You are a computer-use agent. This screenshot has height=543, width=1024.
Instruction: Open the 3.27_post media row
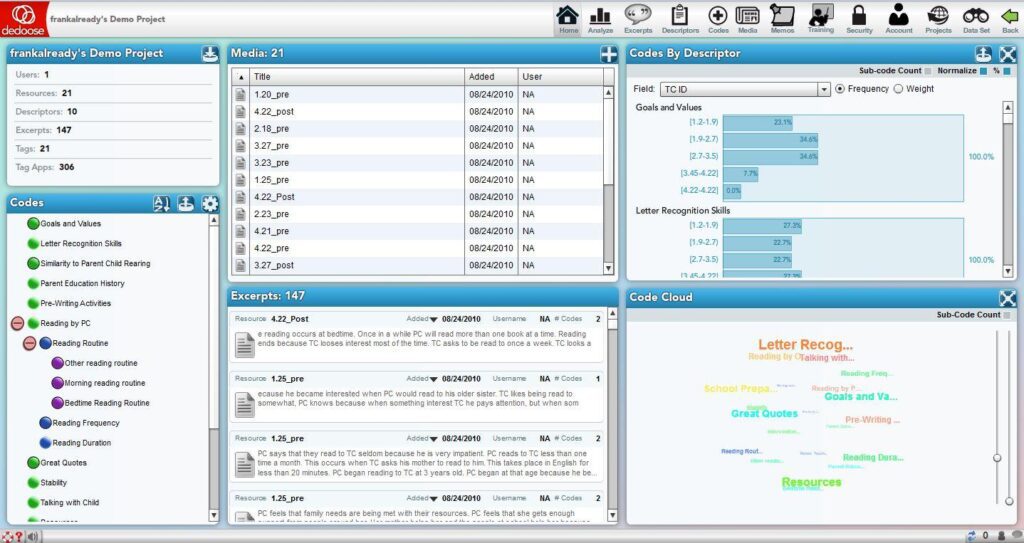[x=418, y=265]
